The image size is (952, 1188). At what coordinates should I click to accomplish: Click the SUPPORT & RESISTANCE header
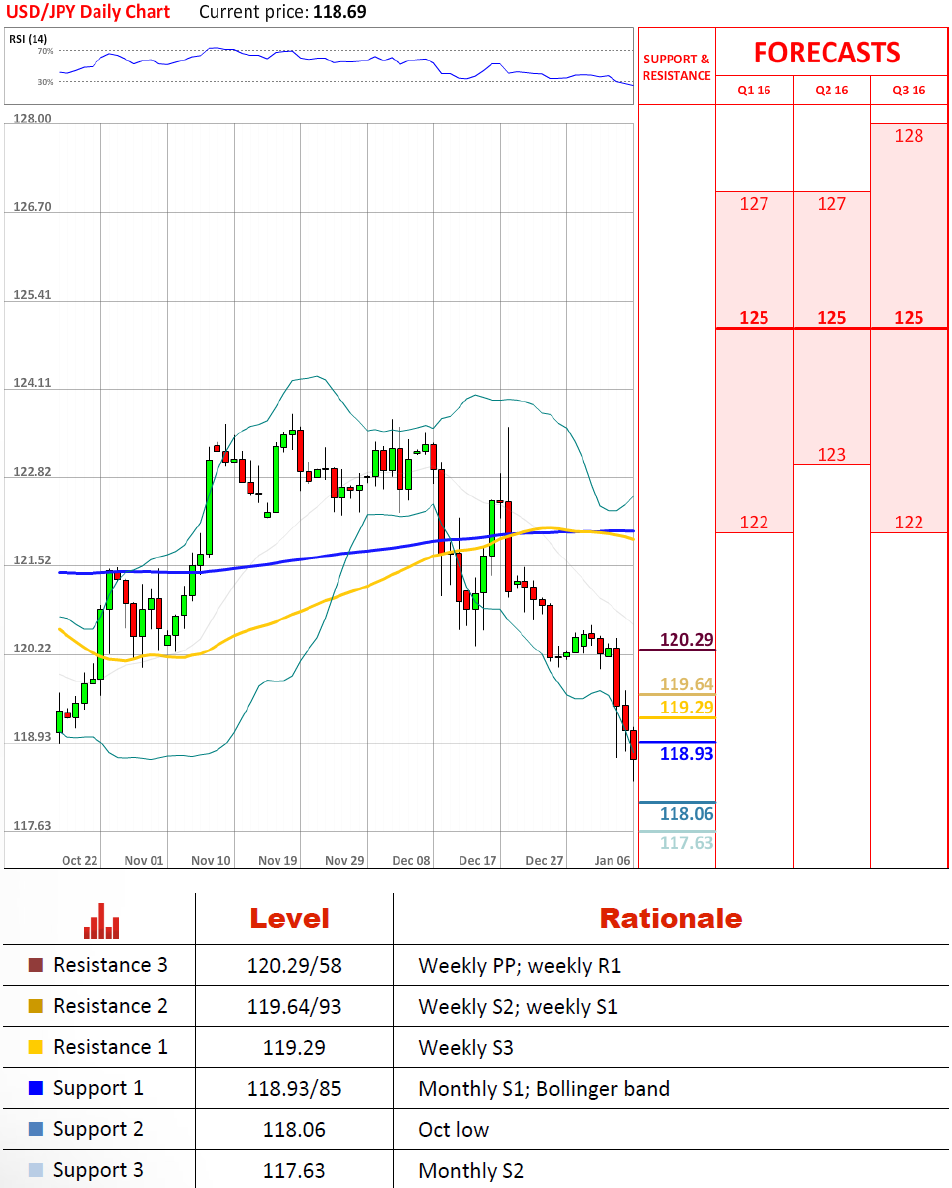(676, 67)
